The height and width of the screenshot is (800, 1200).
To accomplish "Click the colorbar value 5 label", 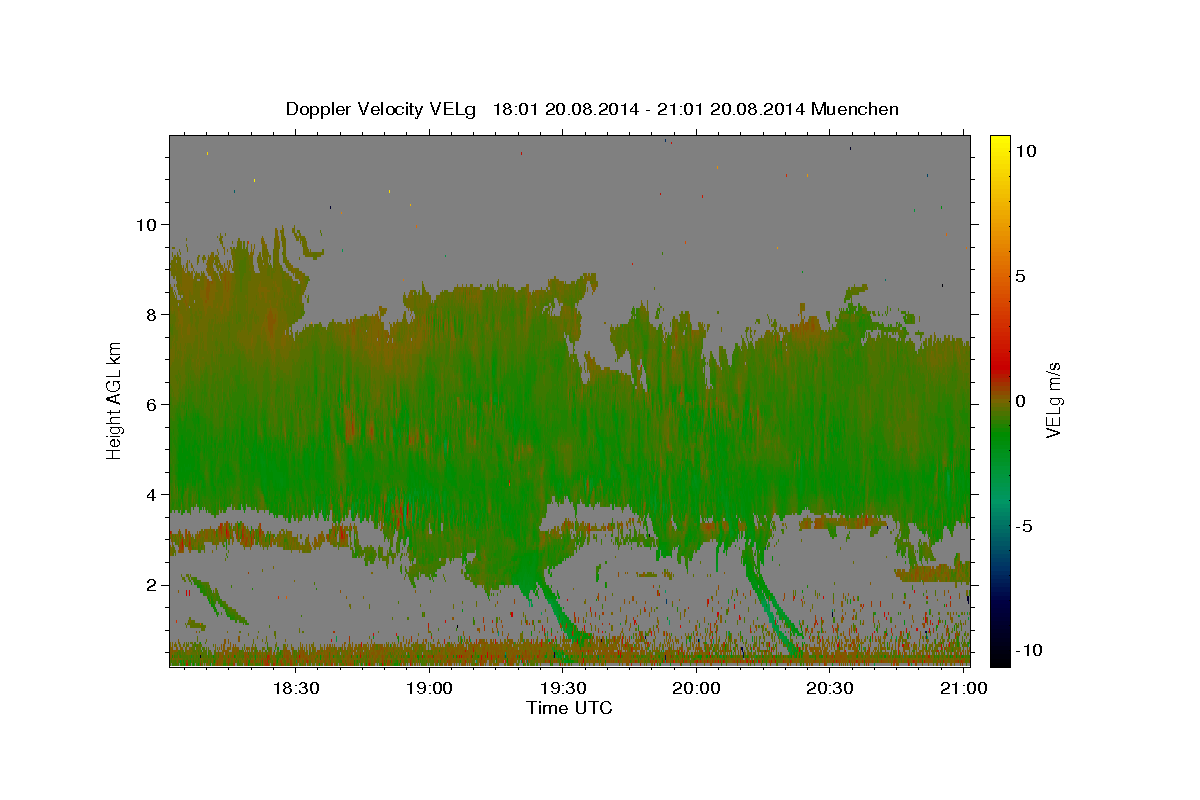I will click(1021, 275).
